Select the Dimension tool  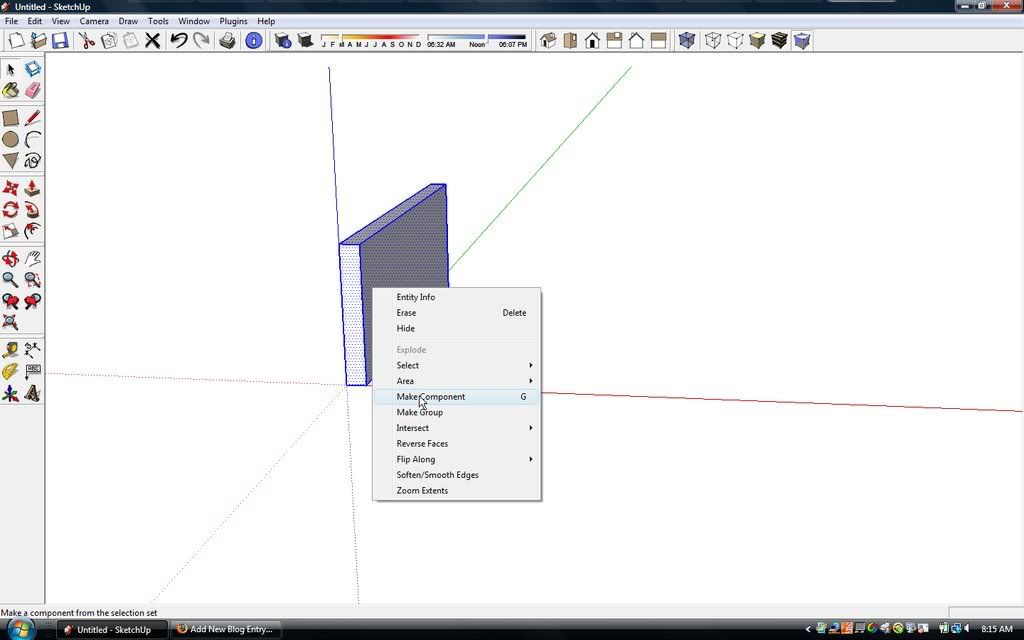(33, 350)
